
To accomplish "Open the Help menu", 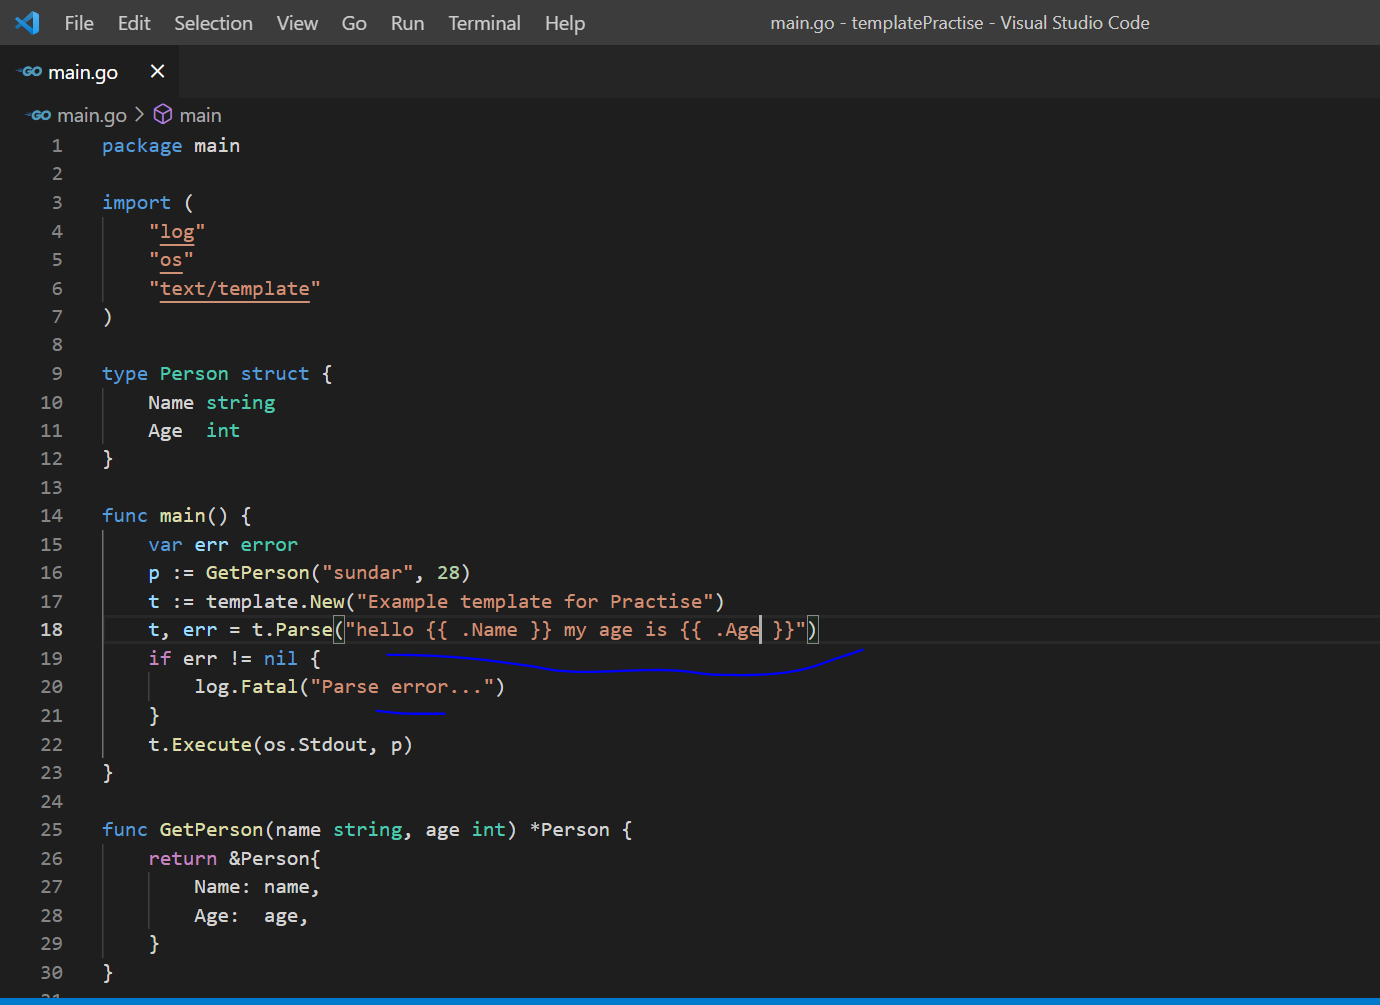I will pyautogui.click(x=565, y=22).
